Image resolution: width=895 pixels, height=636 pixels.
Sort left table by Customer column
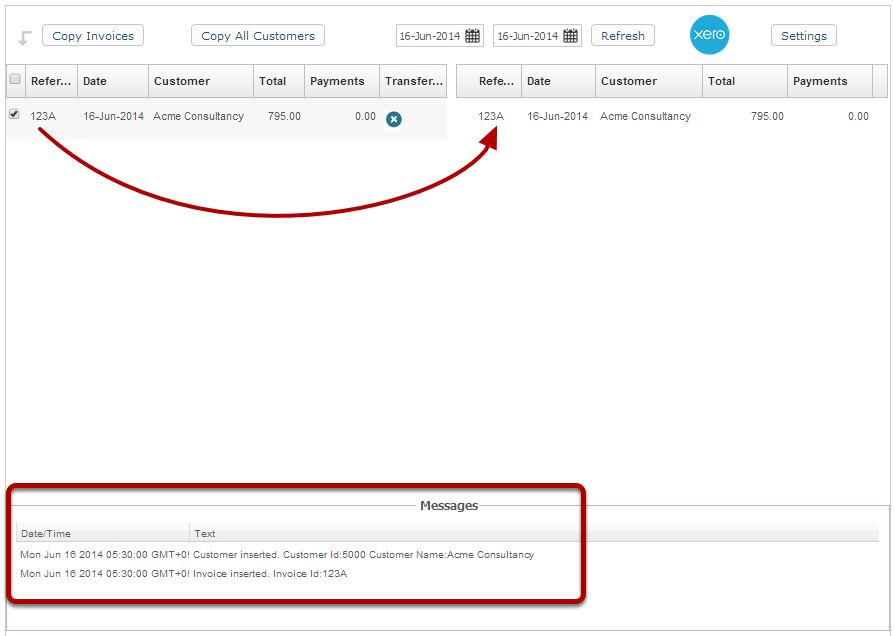coord(201,81)
